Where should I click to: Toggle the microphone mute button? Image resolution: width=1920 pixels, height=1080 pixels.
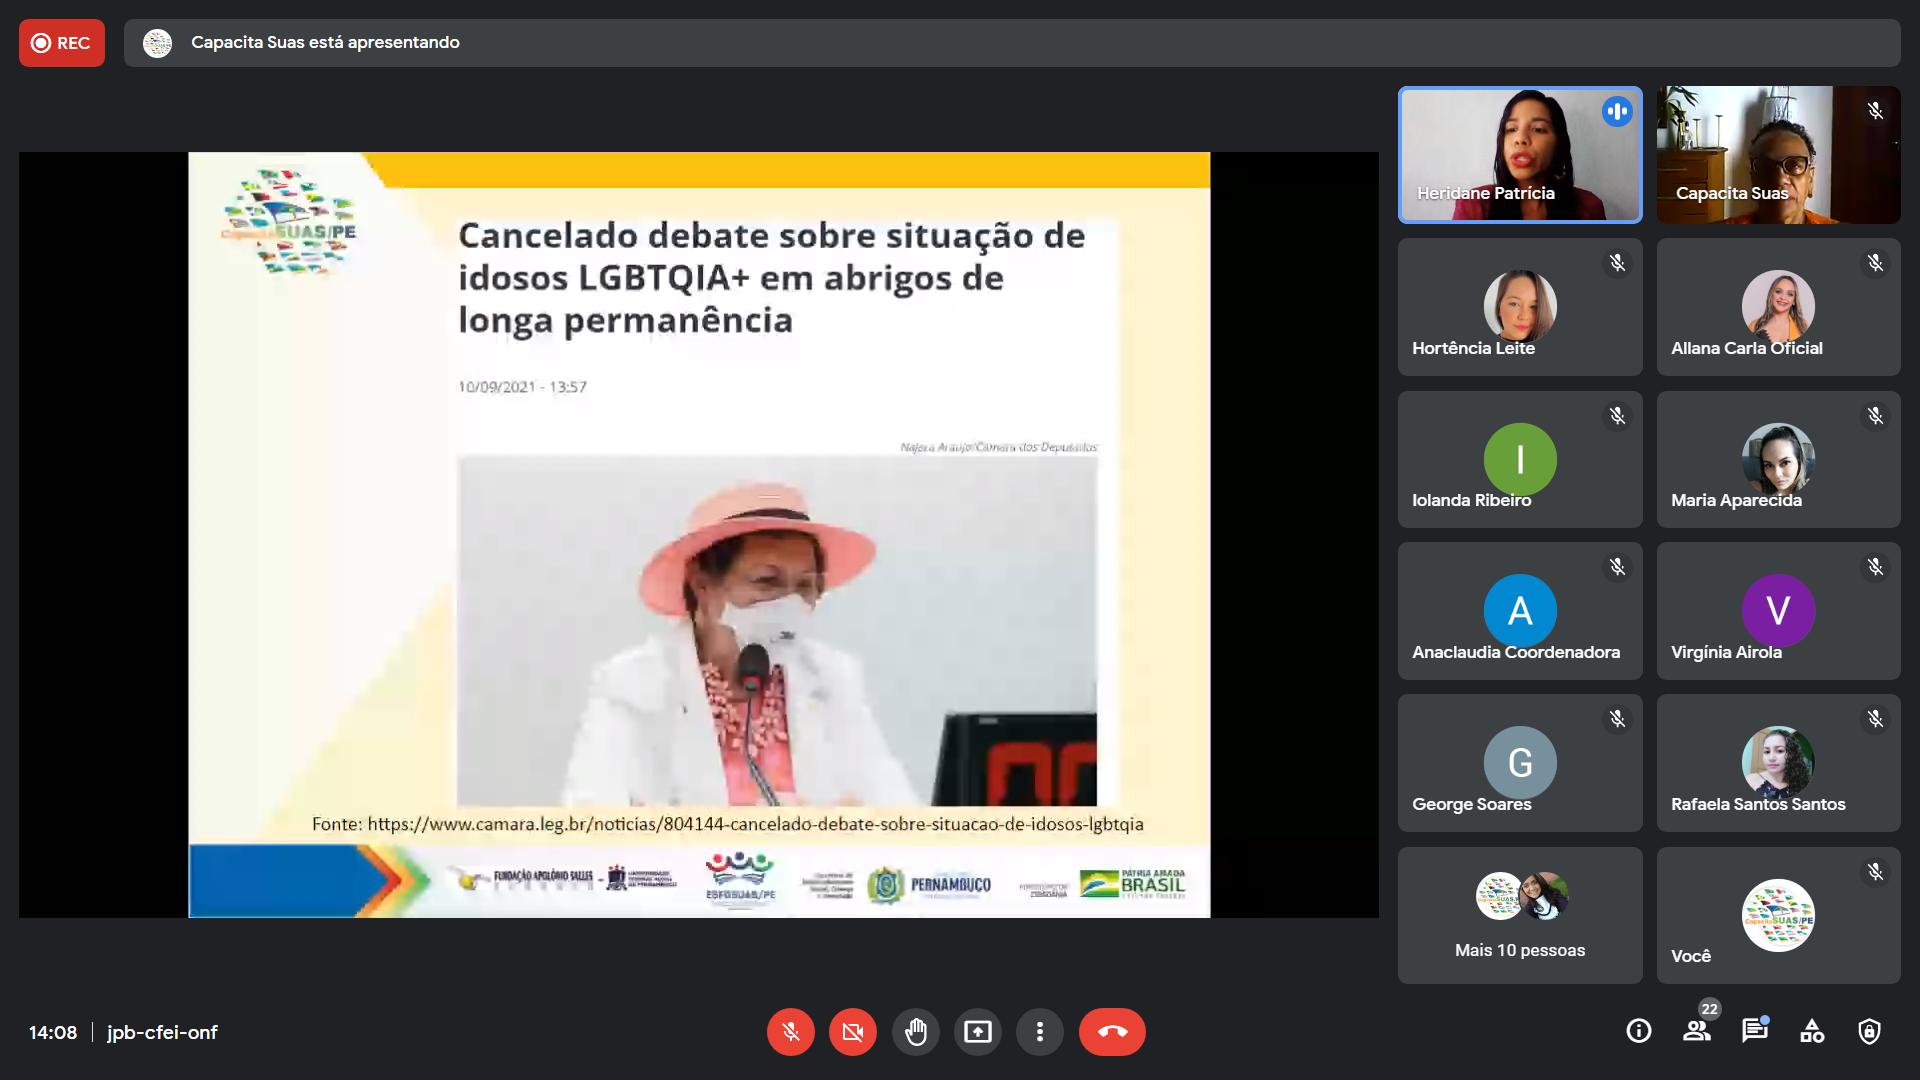tap(790, 1032)
